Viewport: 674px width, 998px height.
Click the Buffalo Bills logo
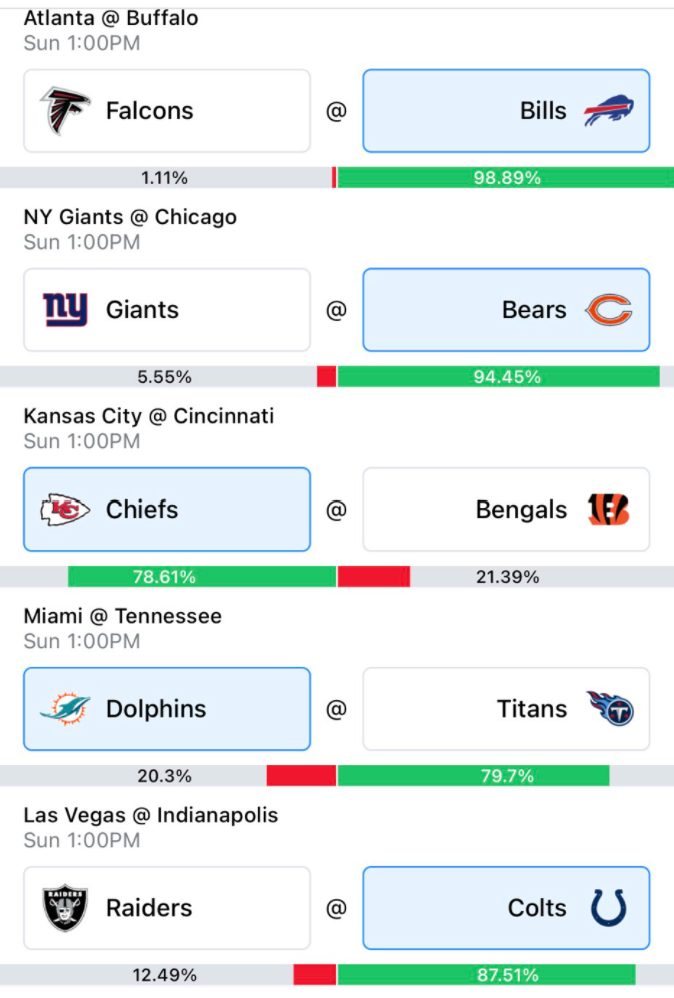608,111
